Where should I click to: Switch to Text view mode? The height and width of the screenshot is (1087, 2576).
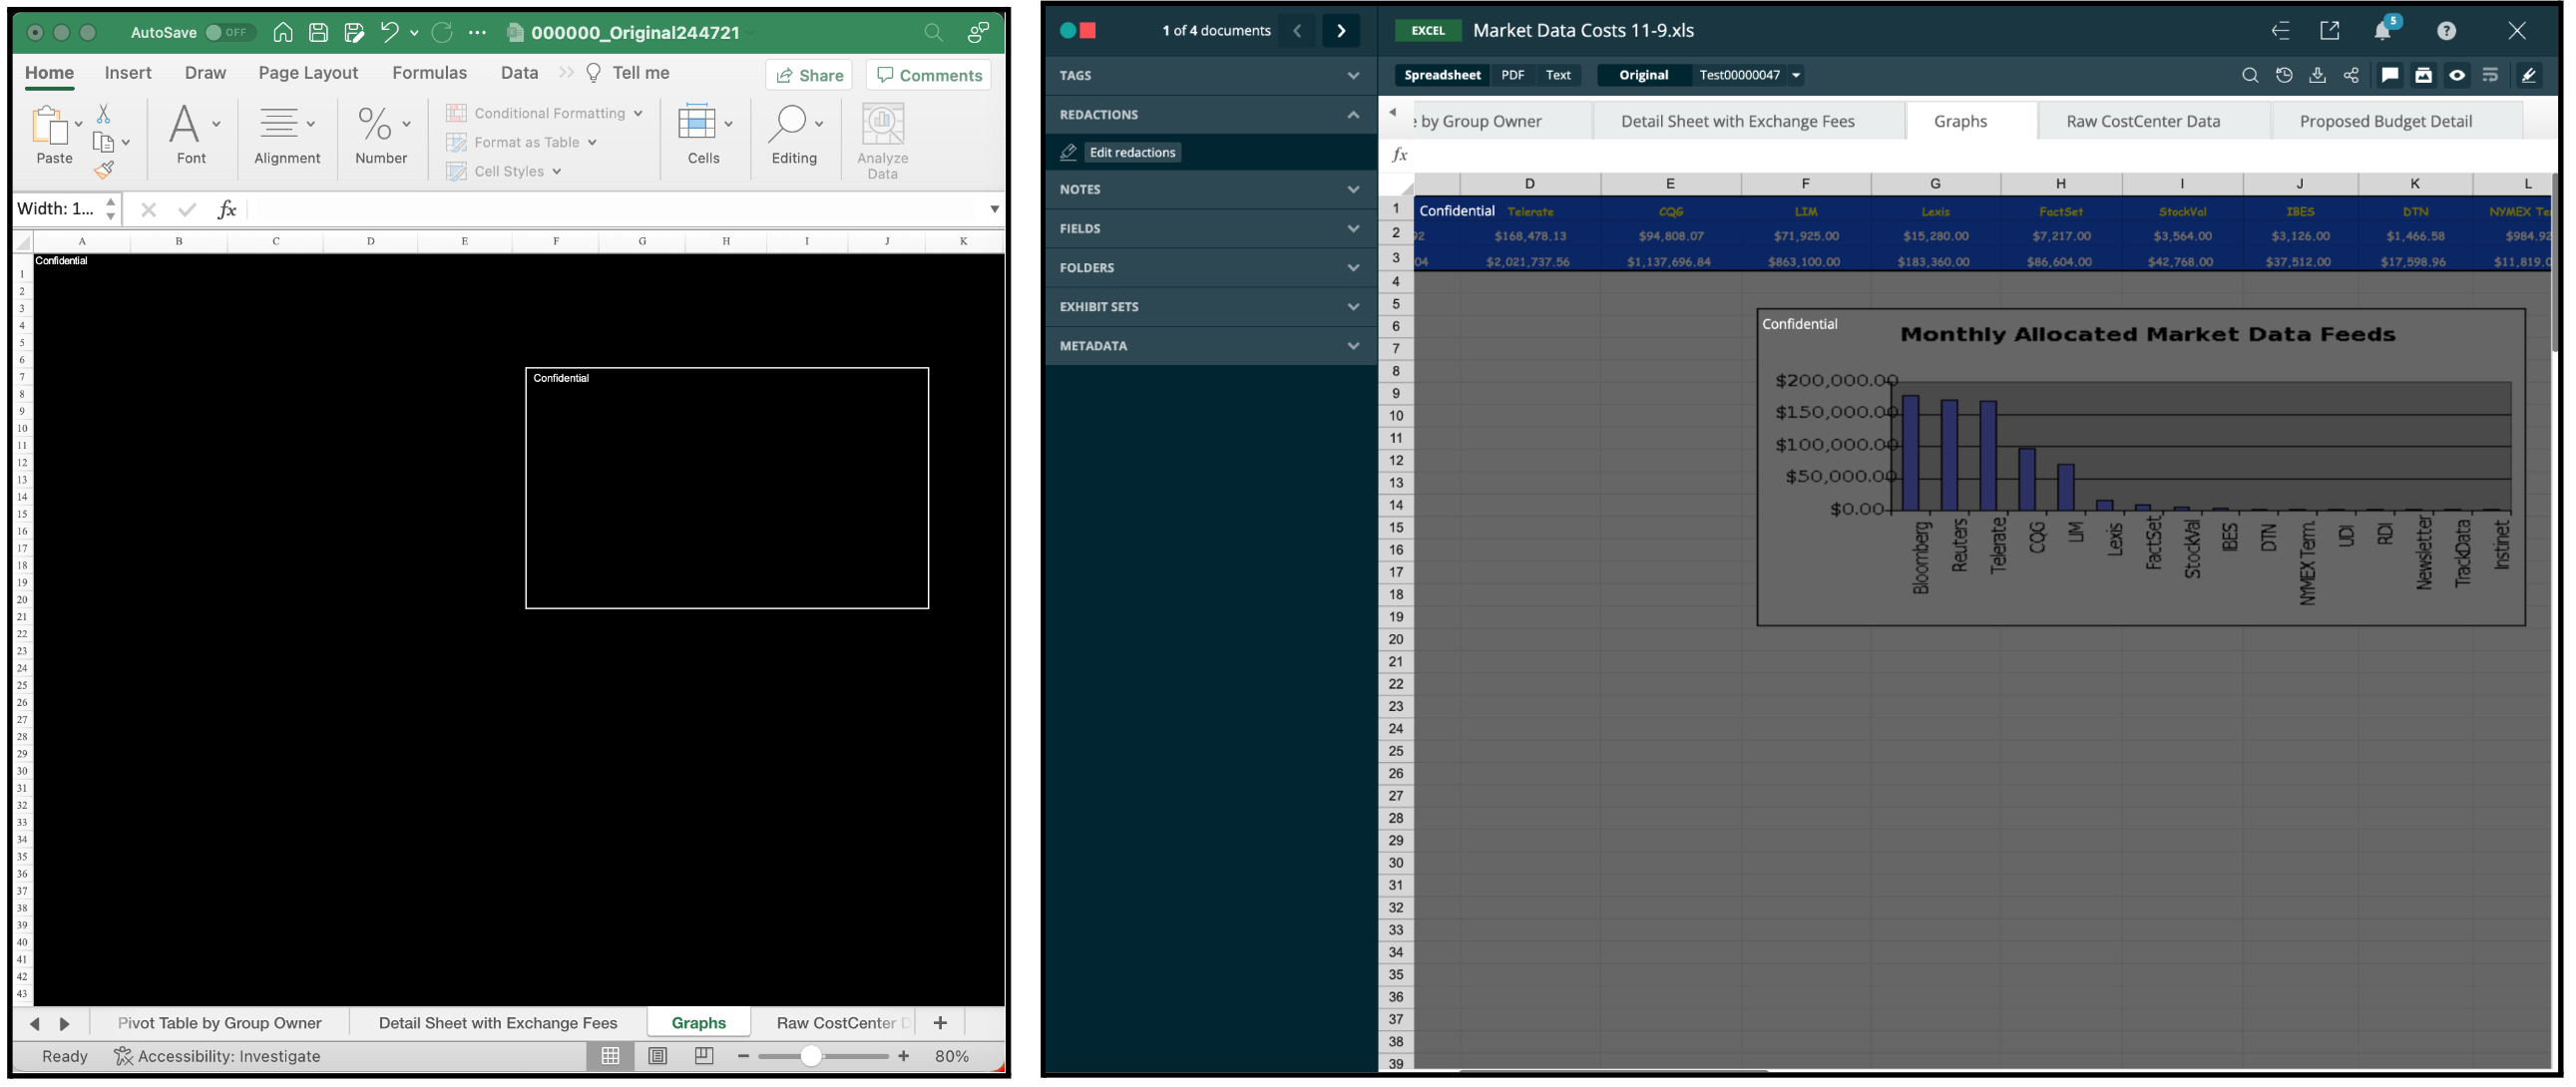click(x=1558, y=75)
